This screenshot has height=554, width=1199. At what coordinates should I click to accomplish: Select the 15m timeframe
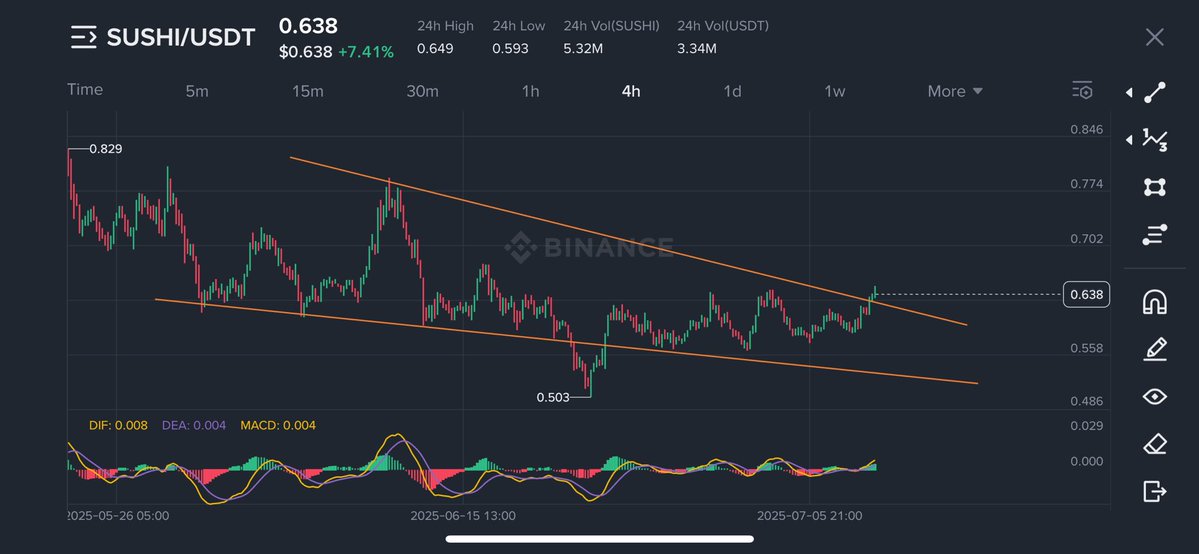tap(307, 91)
